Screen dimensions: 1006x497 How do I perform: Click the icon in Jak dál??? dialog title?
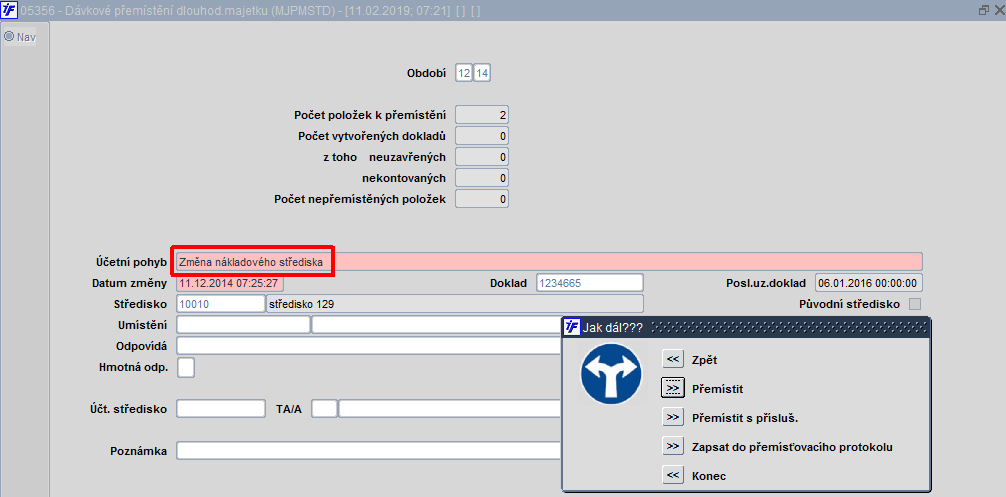pyautogui.click(x=572, y=327)
